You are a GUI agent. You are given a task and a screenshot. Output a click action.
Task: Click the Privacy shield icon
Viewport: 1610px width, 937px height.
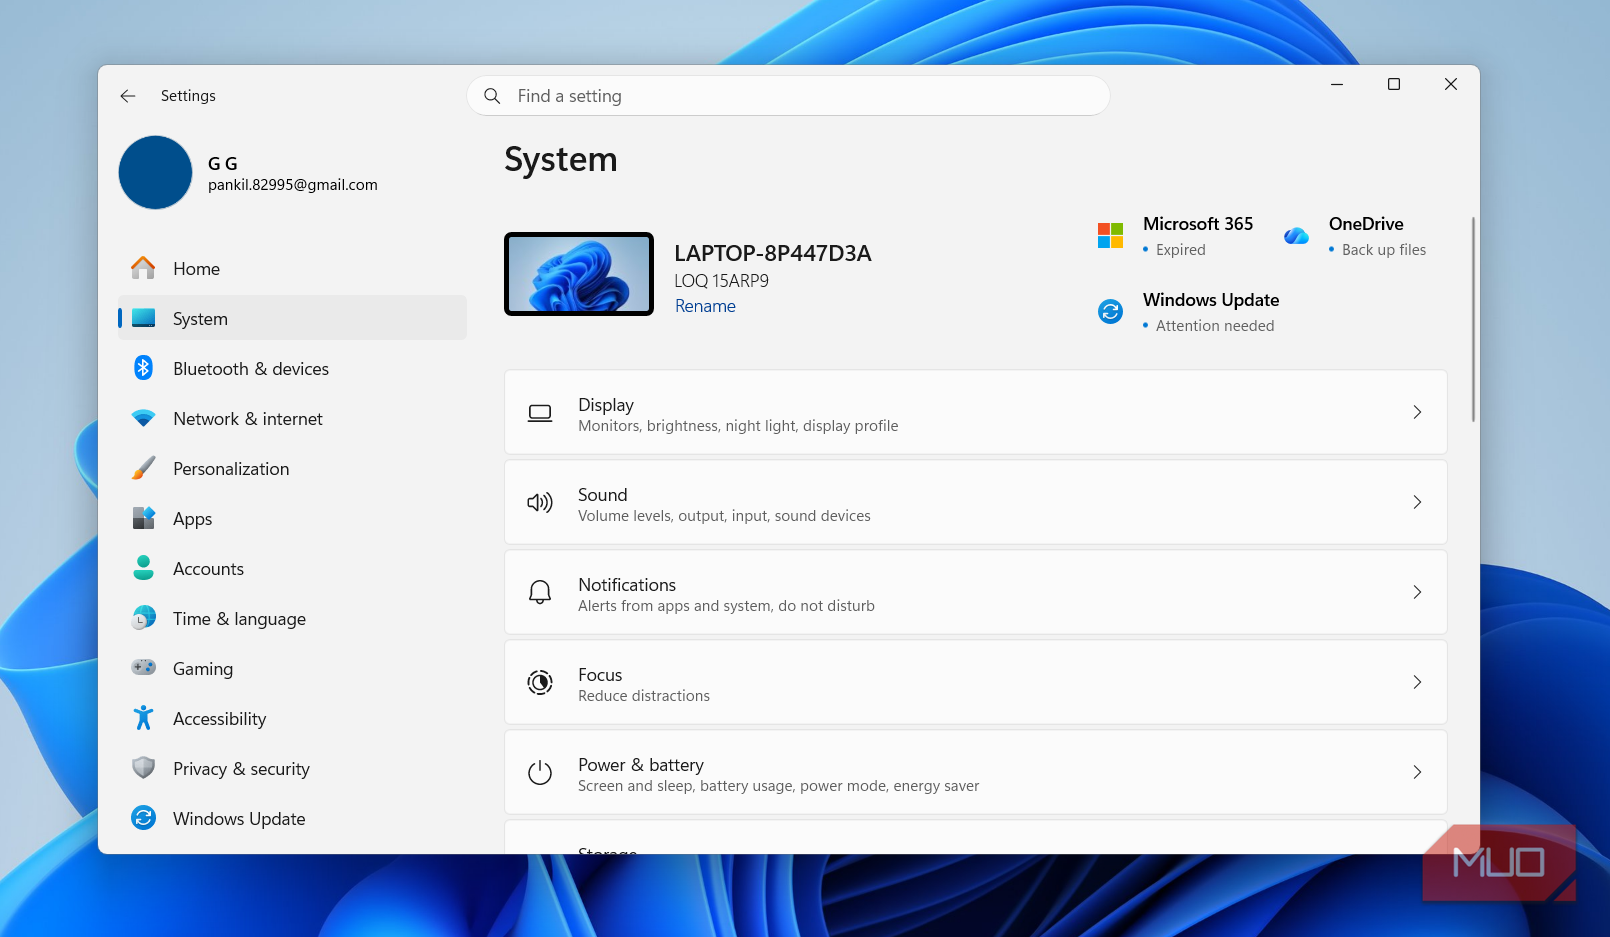point(143,768)
